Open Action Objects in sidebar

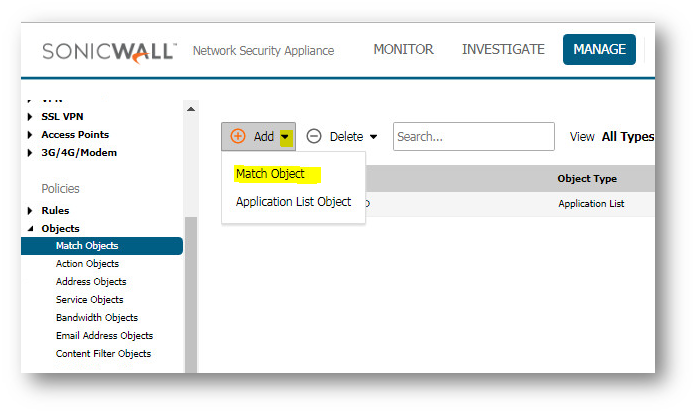[87, 264]
